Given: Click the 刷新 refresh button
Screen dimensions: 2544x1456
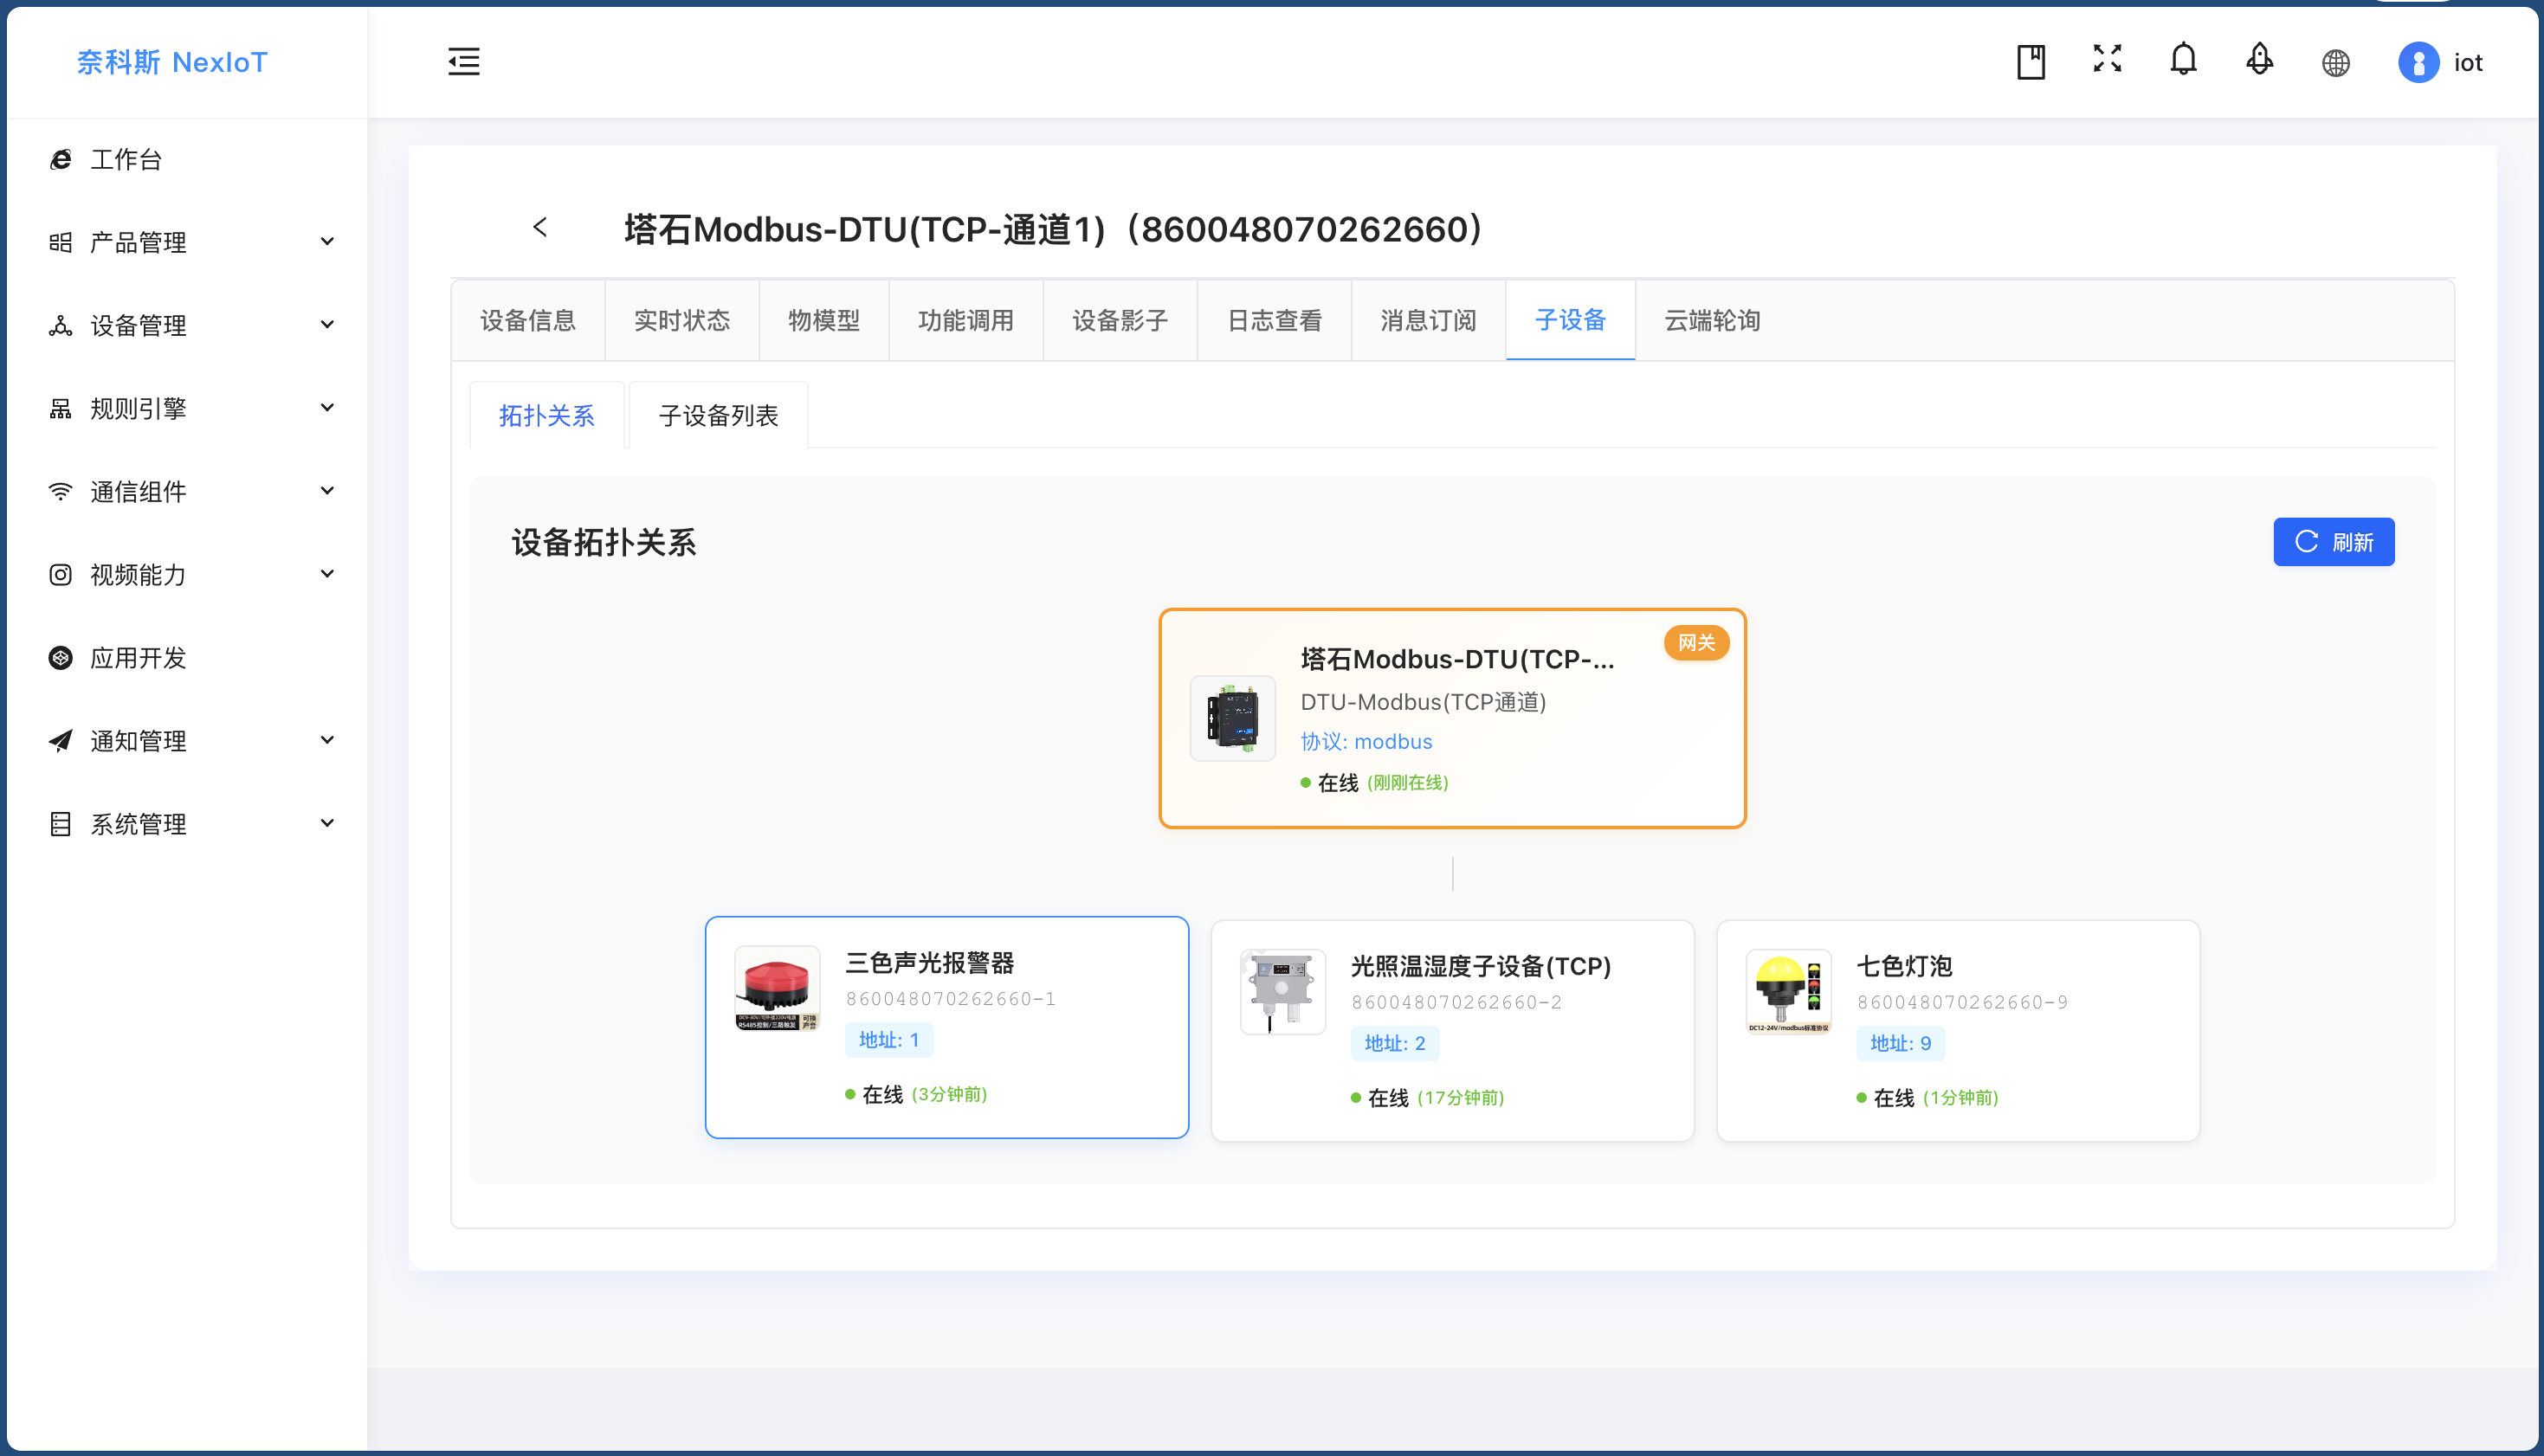Looking at the screenshot, I should (x=2333, y=542).
